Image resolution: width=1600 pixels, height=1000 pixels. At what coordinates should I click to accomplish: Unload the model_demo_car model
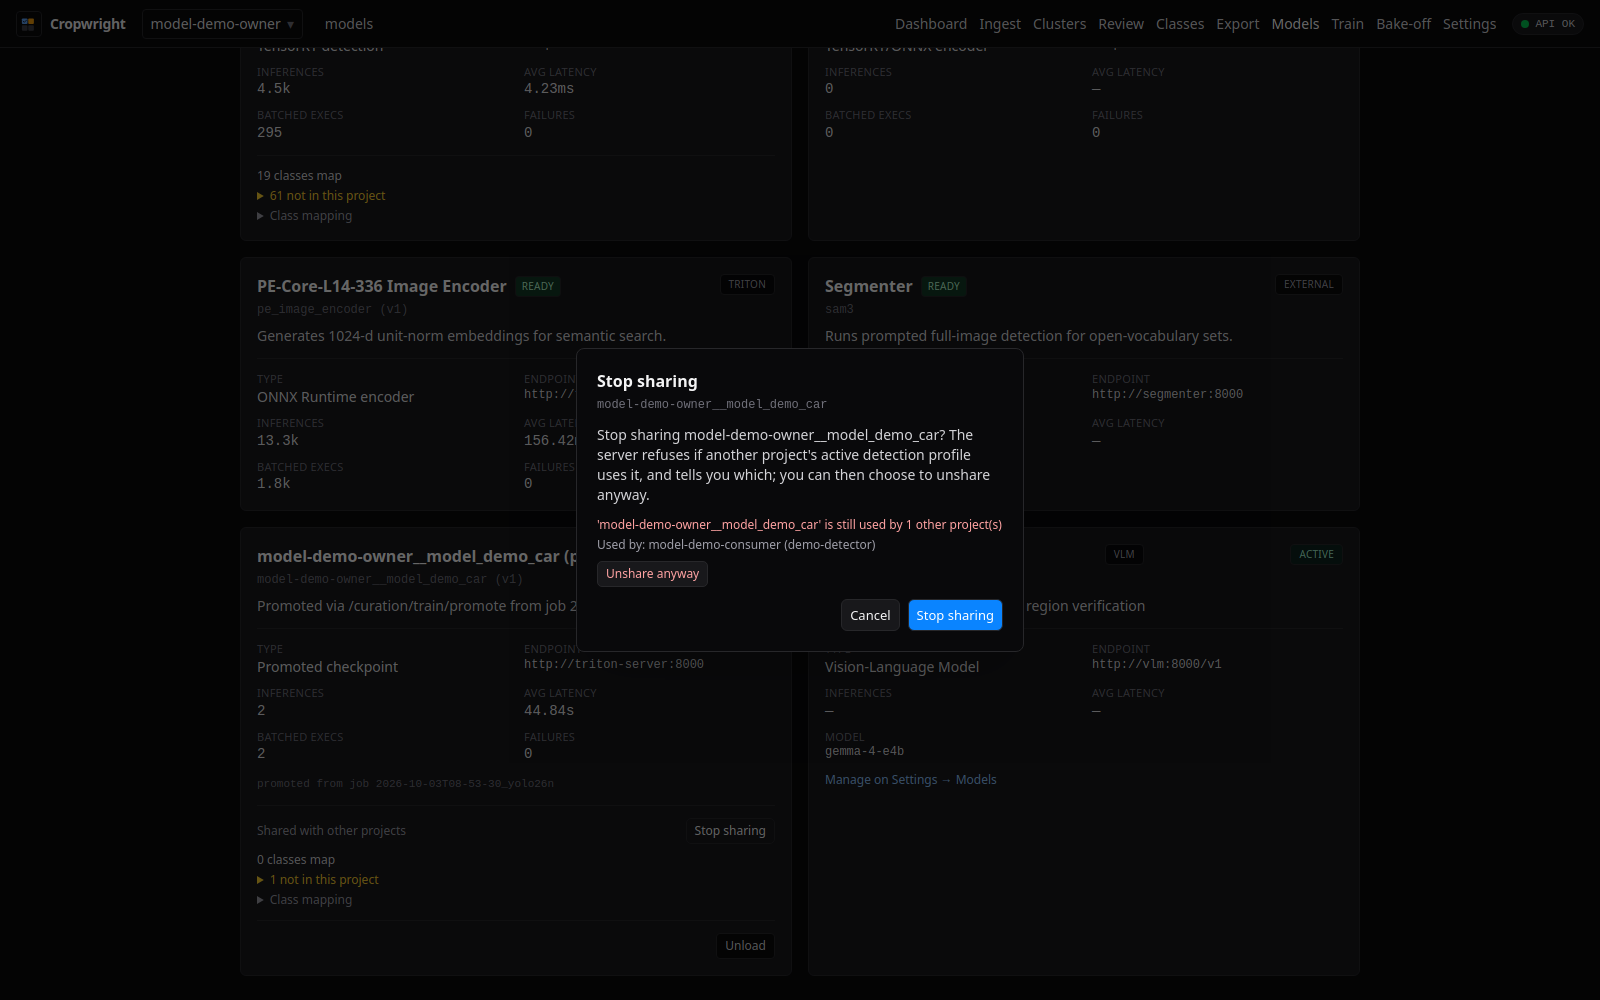pyautogui.click(x=745, y=946)
